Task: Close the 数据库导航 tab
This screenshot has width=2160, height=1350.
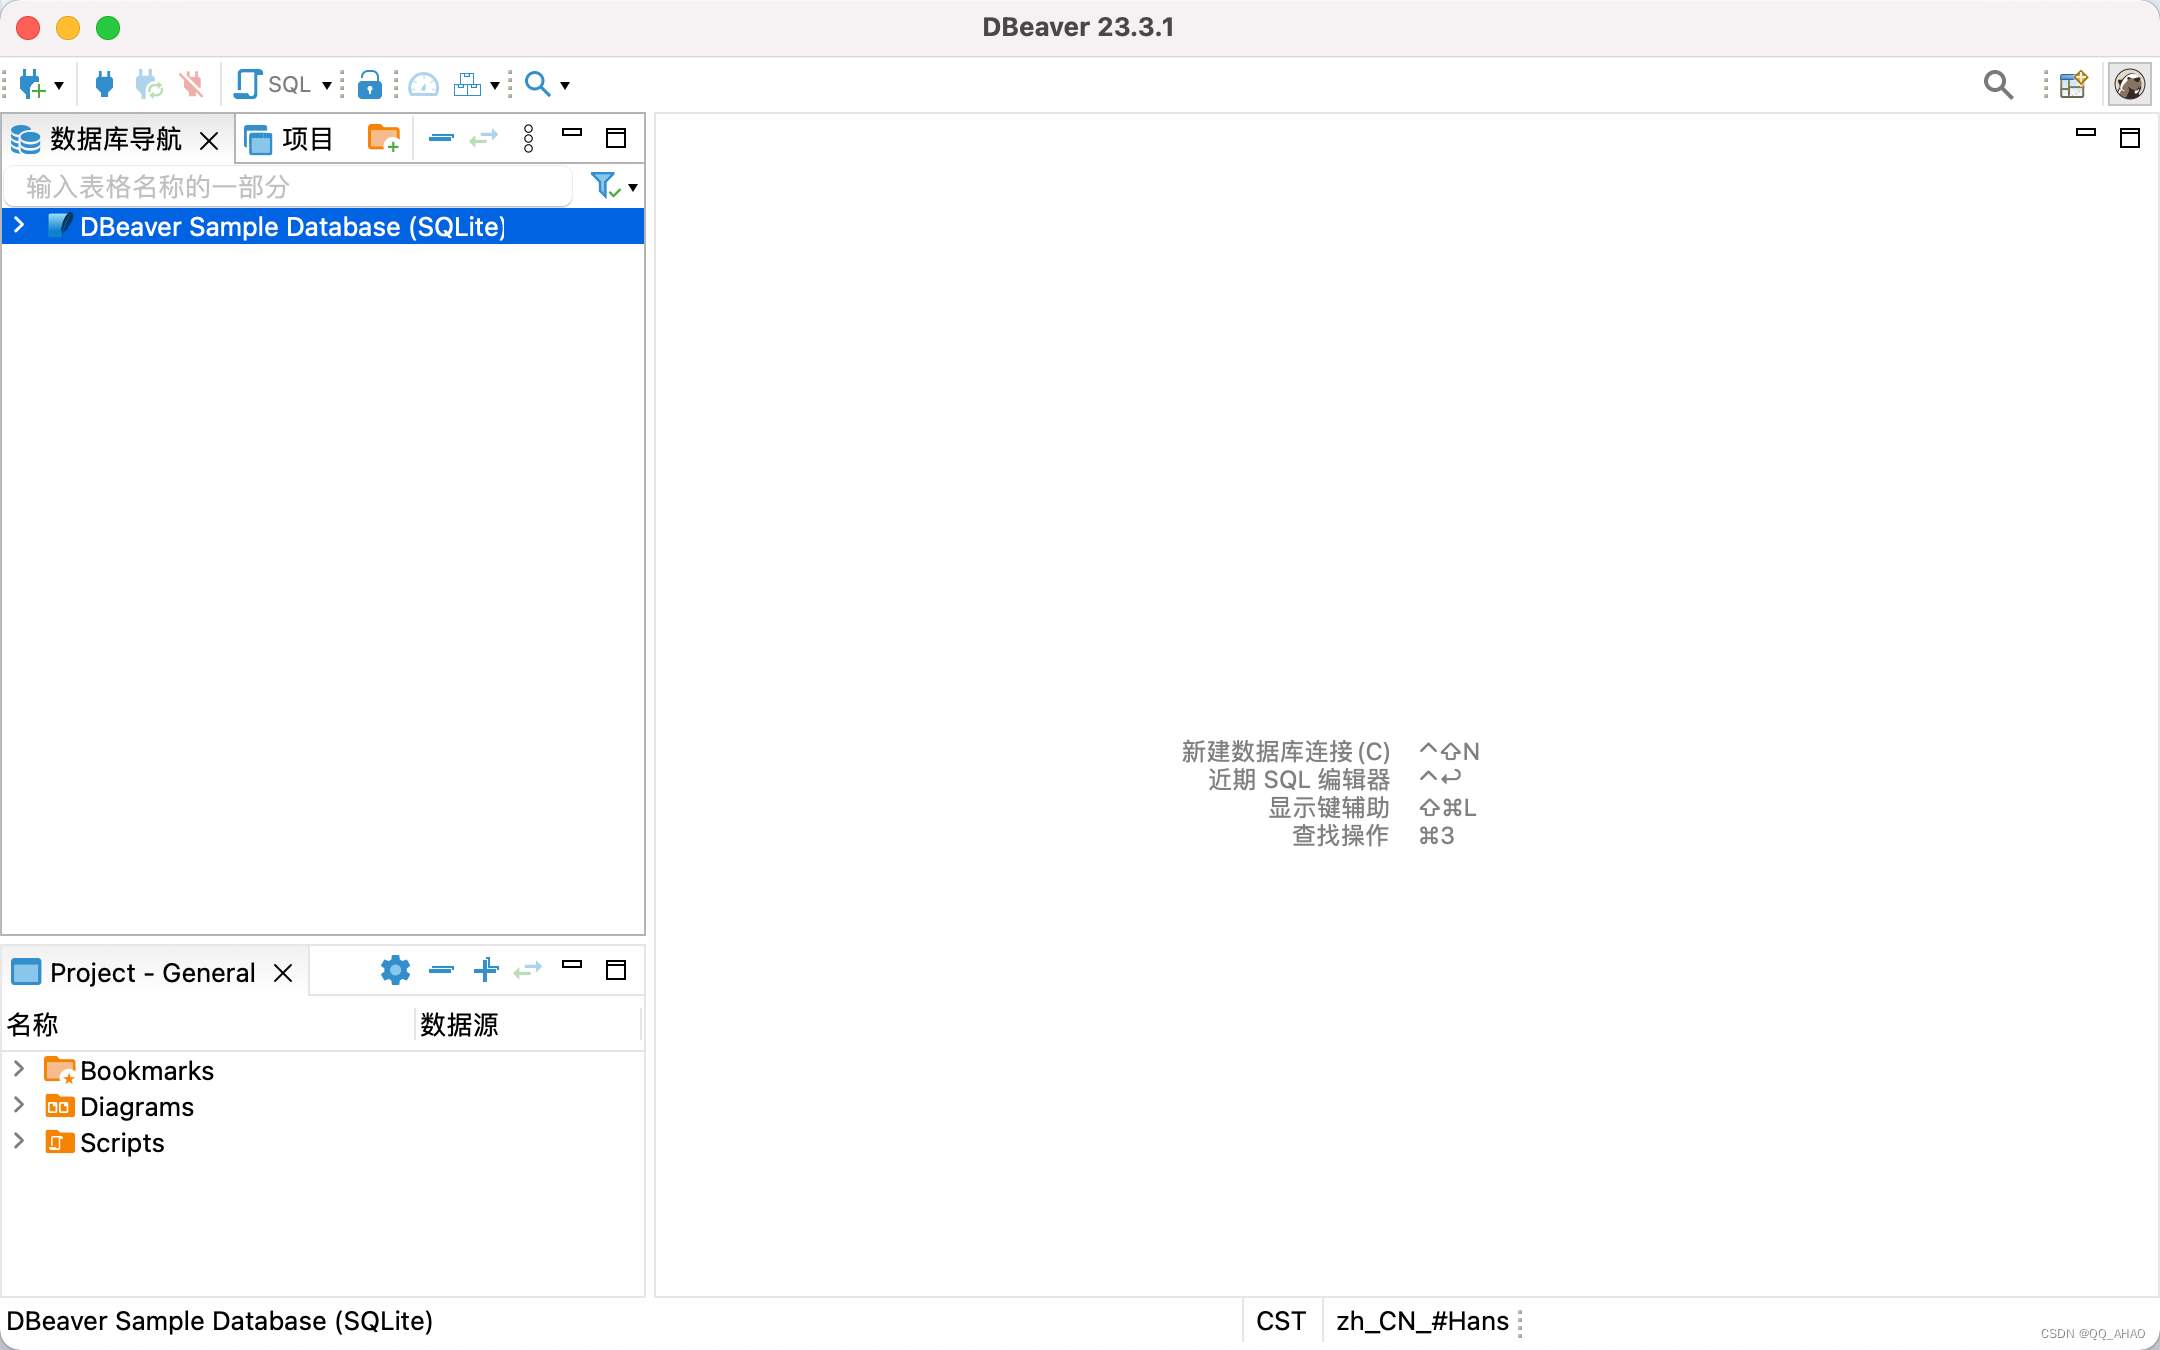Action: pos(209,141)
